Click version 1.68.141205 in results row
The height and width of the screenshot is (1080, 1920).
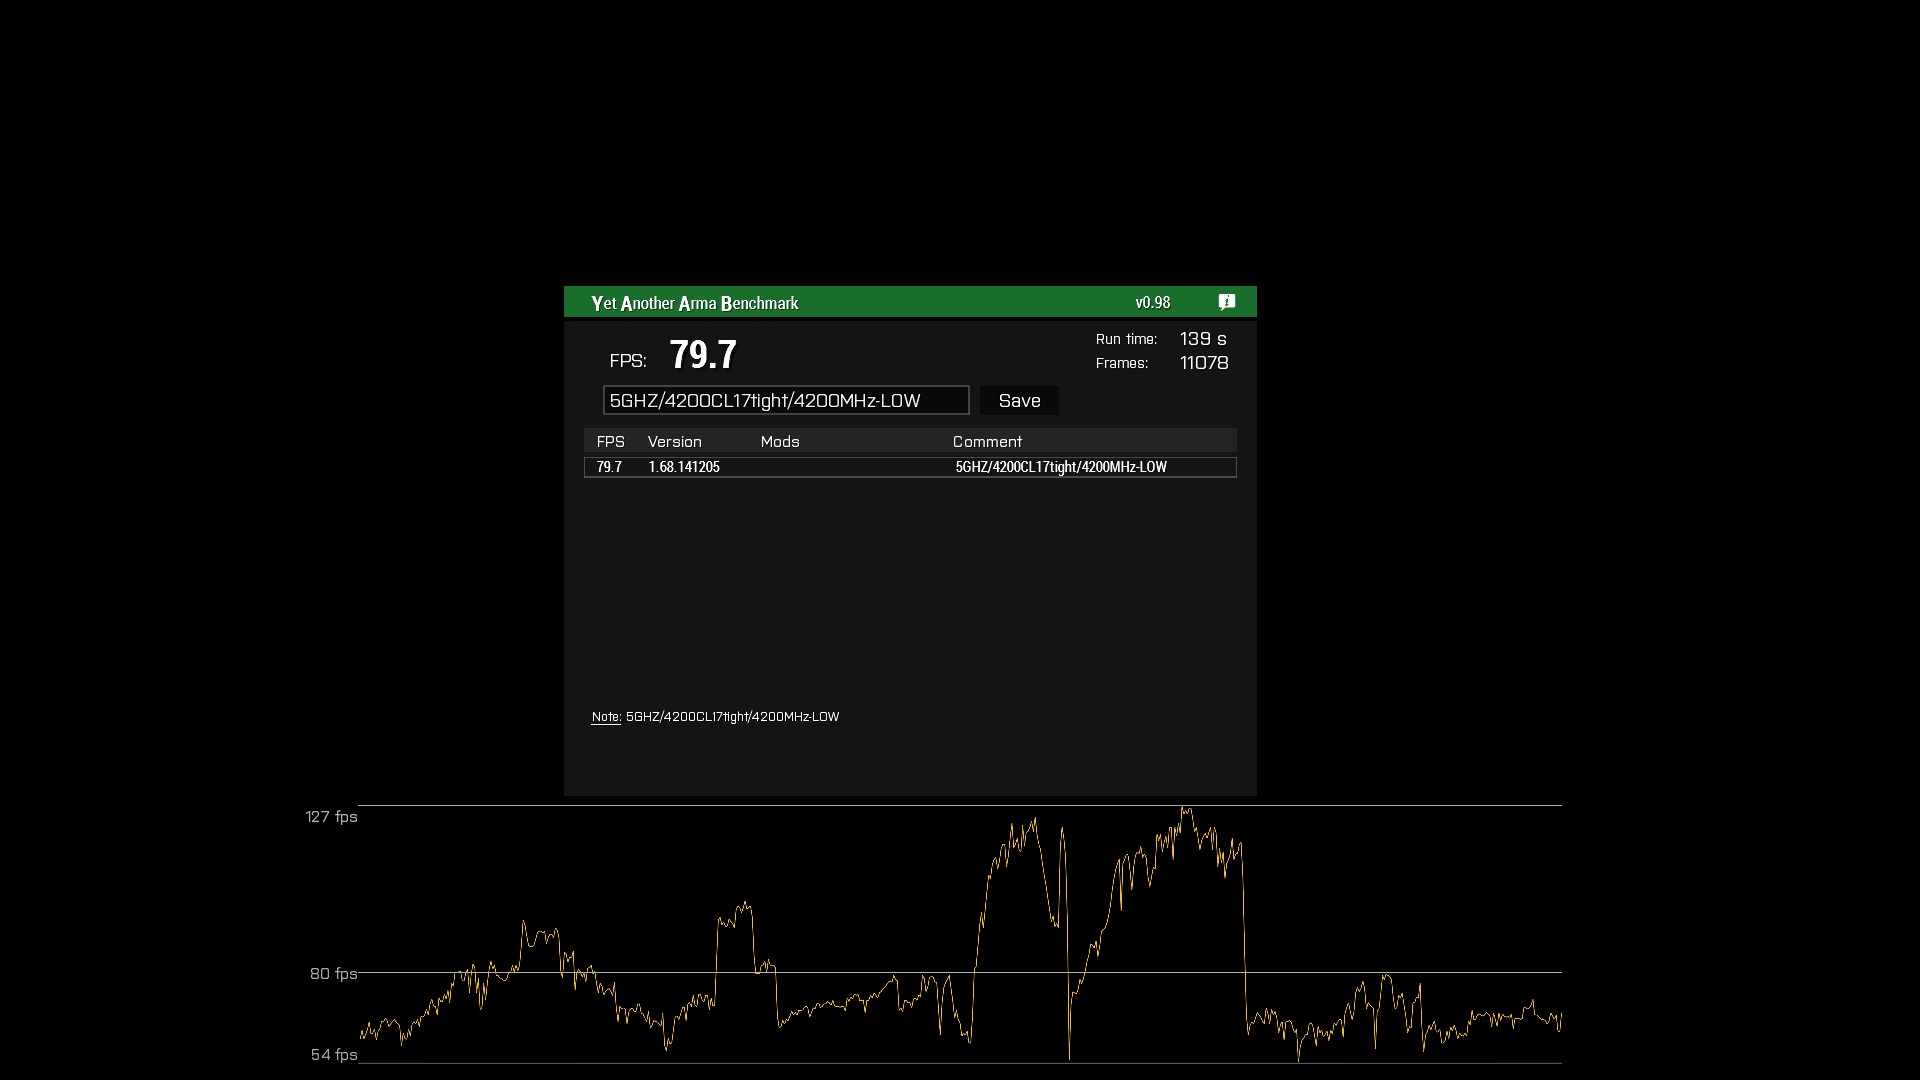(x=683, y=467)
